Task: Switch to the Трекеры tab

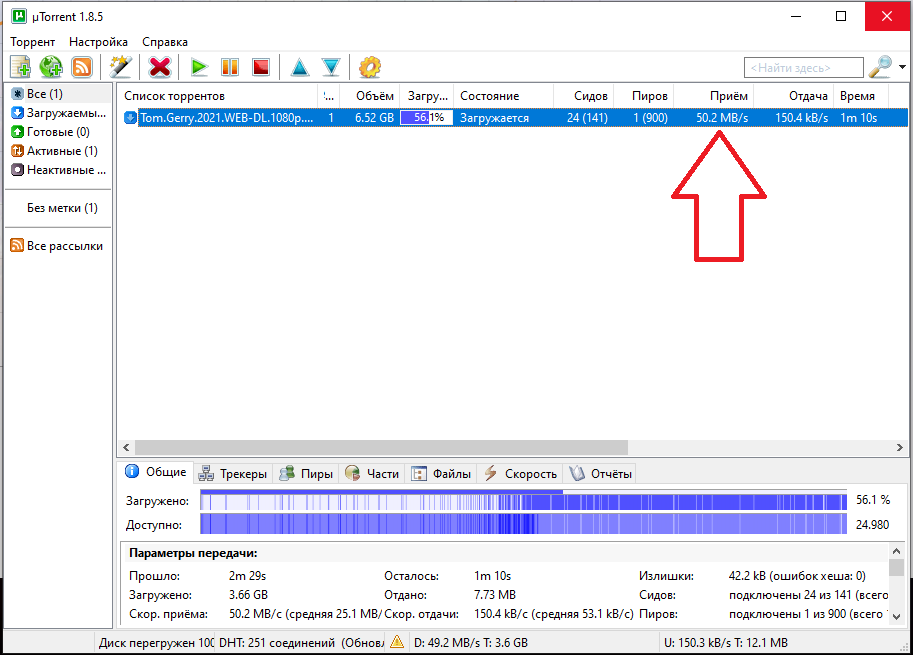Action: point(232,474)
